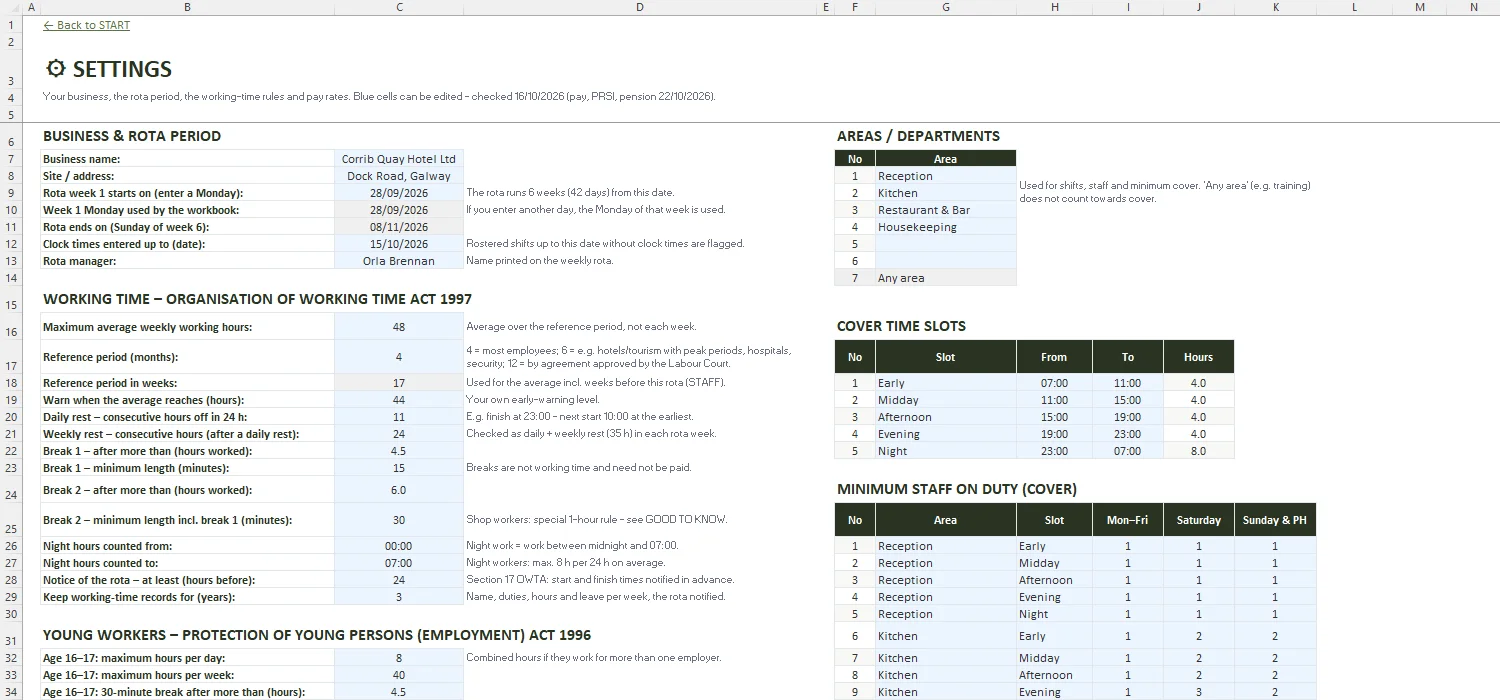Click the Labour Court note for reference period
This screenshot has width=1500, height=700.
click(x=628, y=357)
